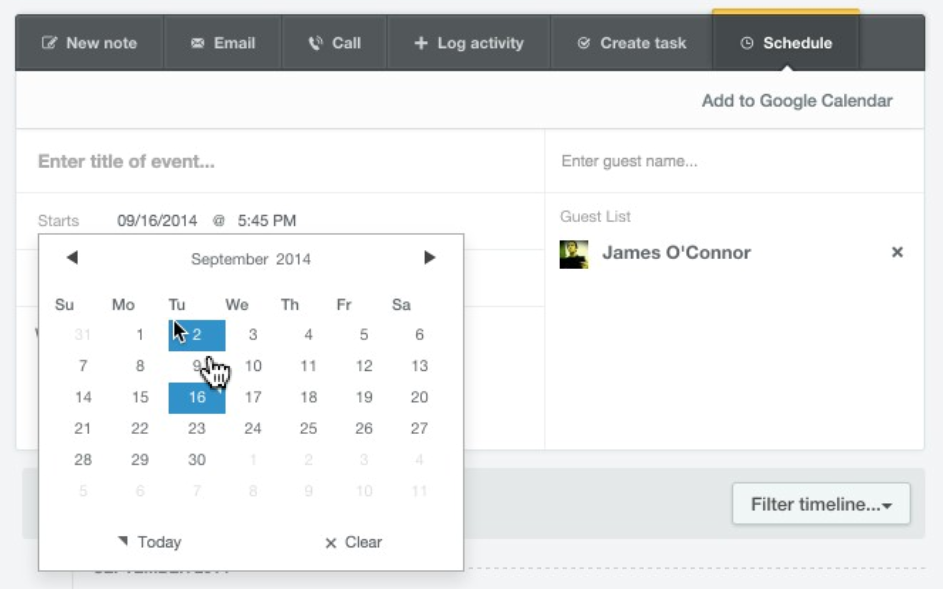The width and height of the screenshot is (943, 589).
Task: Clear the selected calendar date
Action: [x=354, y=542]
